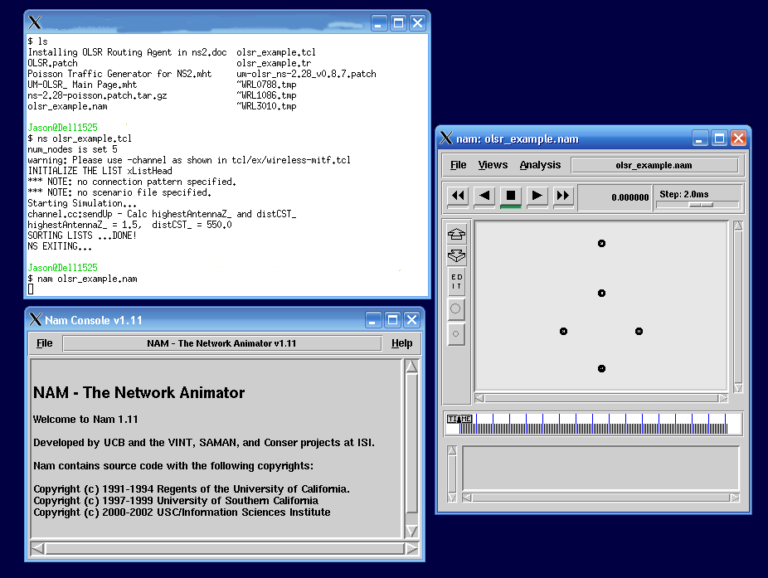The width and height of the screenshot is (768, 578).
Task: Select the large circle node-size button
Action: tap(457, 310)
